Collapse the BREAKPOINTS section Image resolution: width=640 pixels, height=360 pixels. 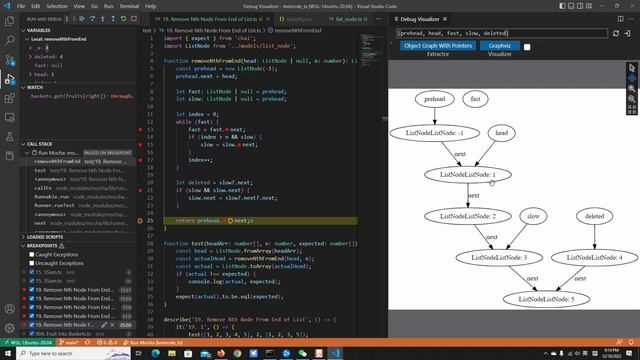[43, 246]
